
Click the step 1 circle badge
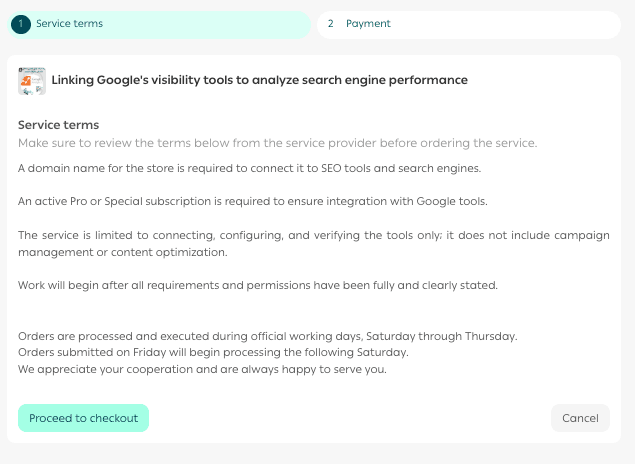click(x=23, y=24)
